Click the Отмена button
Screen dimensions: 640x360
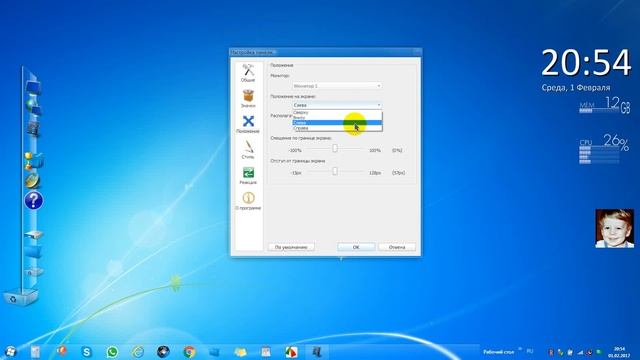397,247
